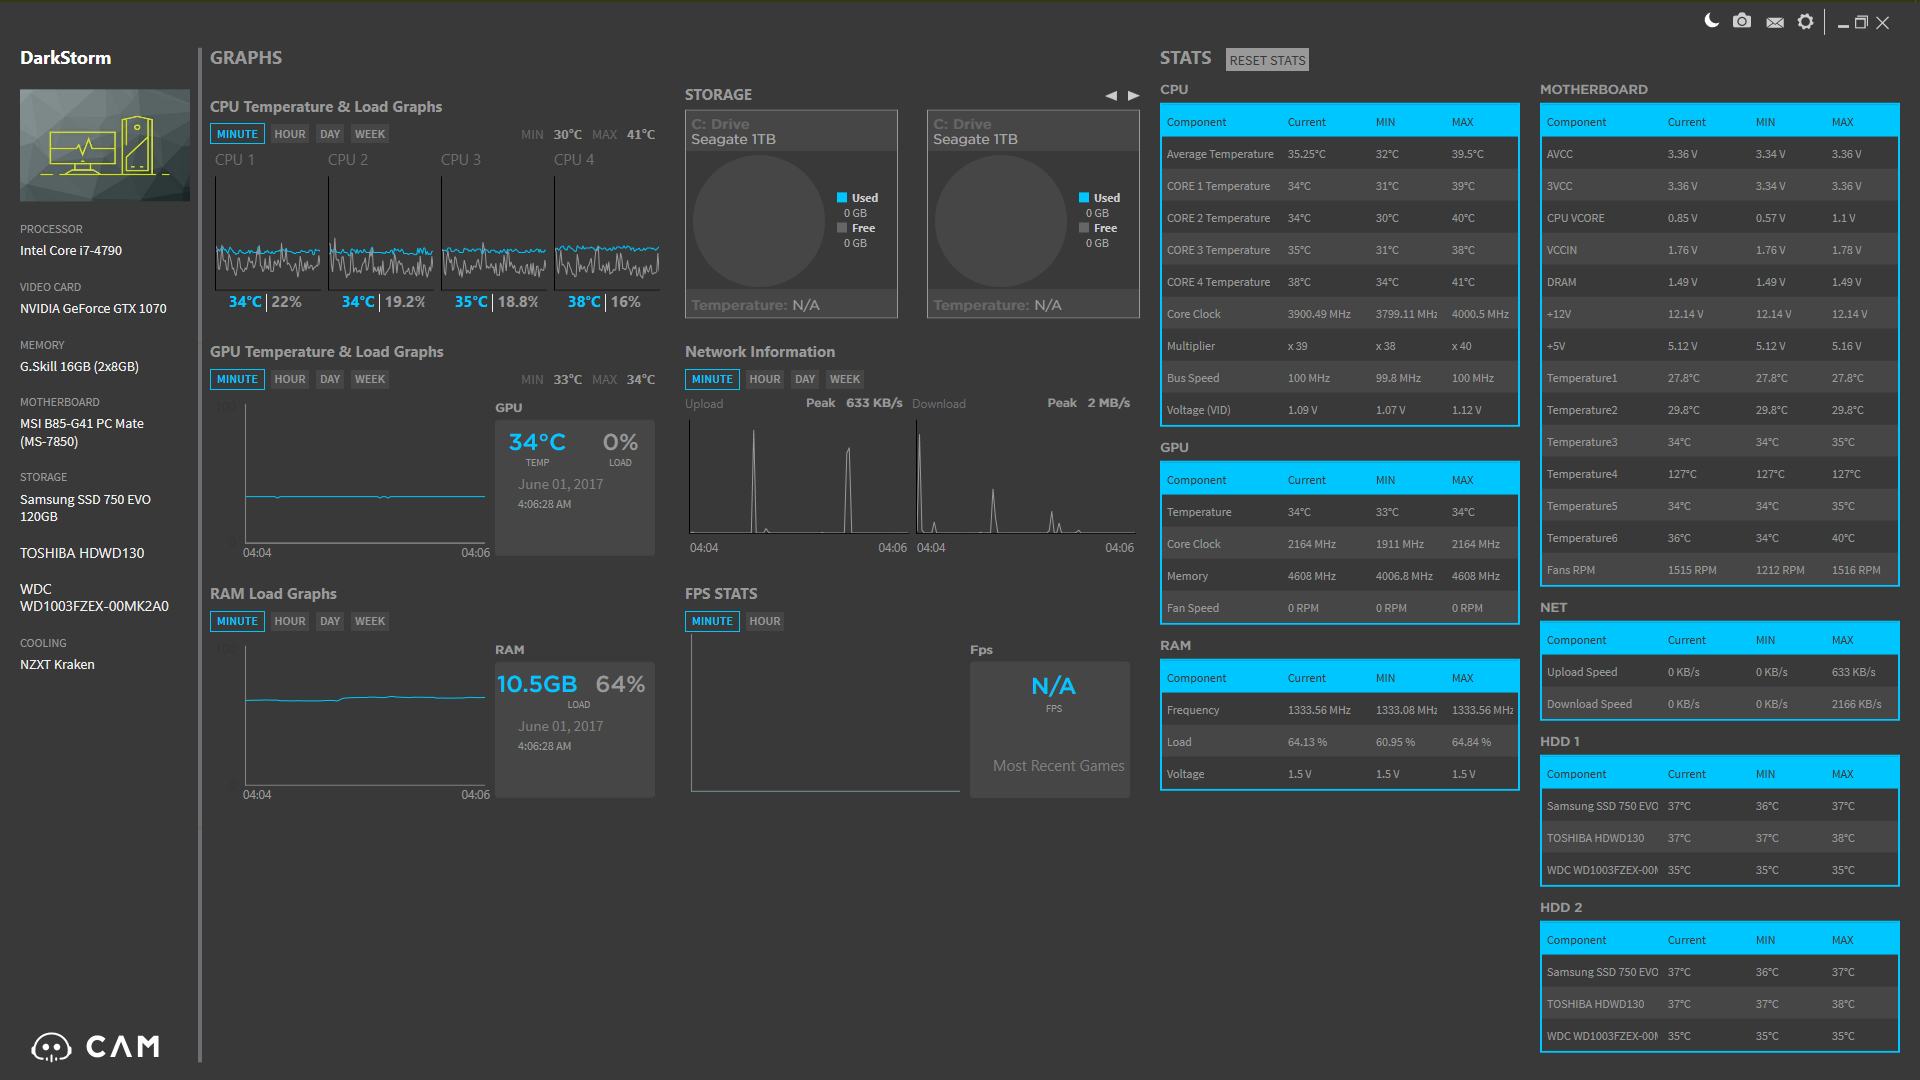Click Frequency row in RAM table
Viewport: 1920px width, 1080px height.
click(x=1339, y=710)
